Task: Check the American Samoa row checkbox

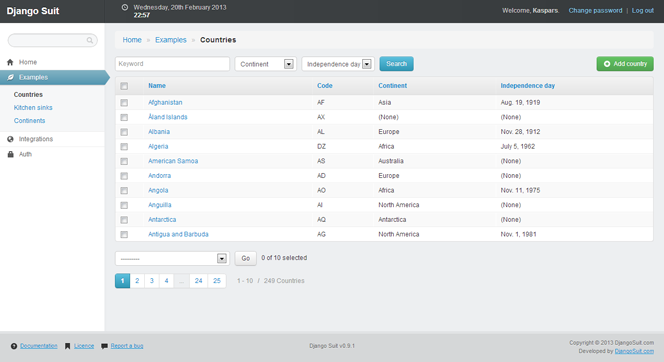Action: point(124,161)
